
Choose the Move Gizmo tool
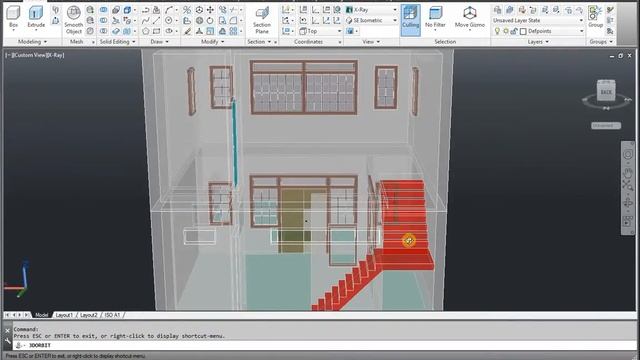click(x=470, y=17)
